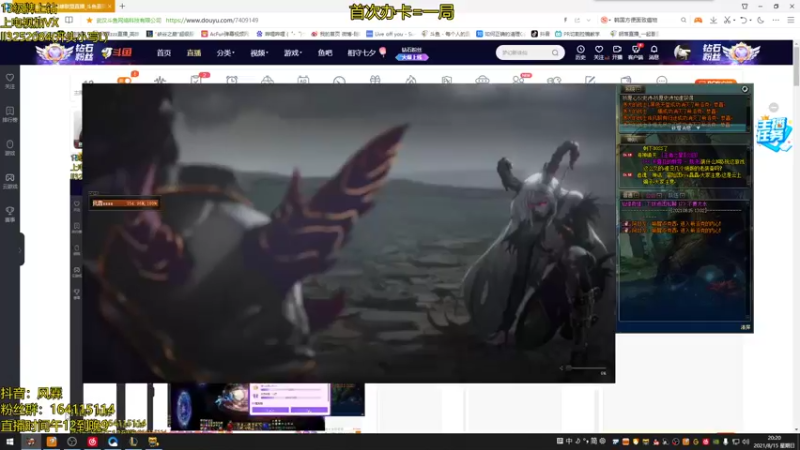Viewport: 800px width, 450px height.
Task: Toggle night mode moon icon
Action: pos(760,20)
